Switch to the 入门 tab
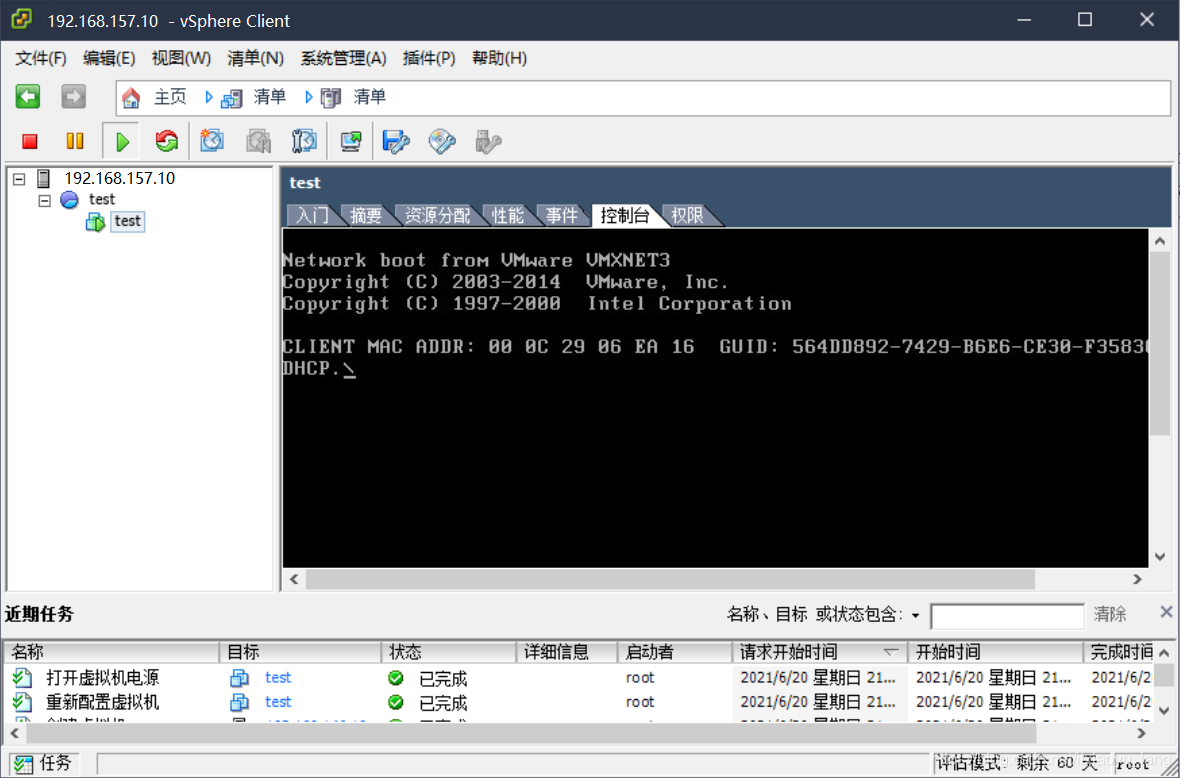The height and width of the screenshot is (778, 1180). pyautogui.click(x=312, y=216)
